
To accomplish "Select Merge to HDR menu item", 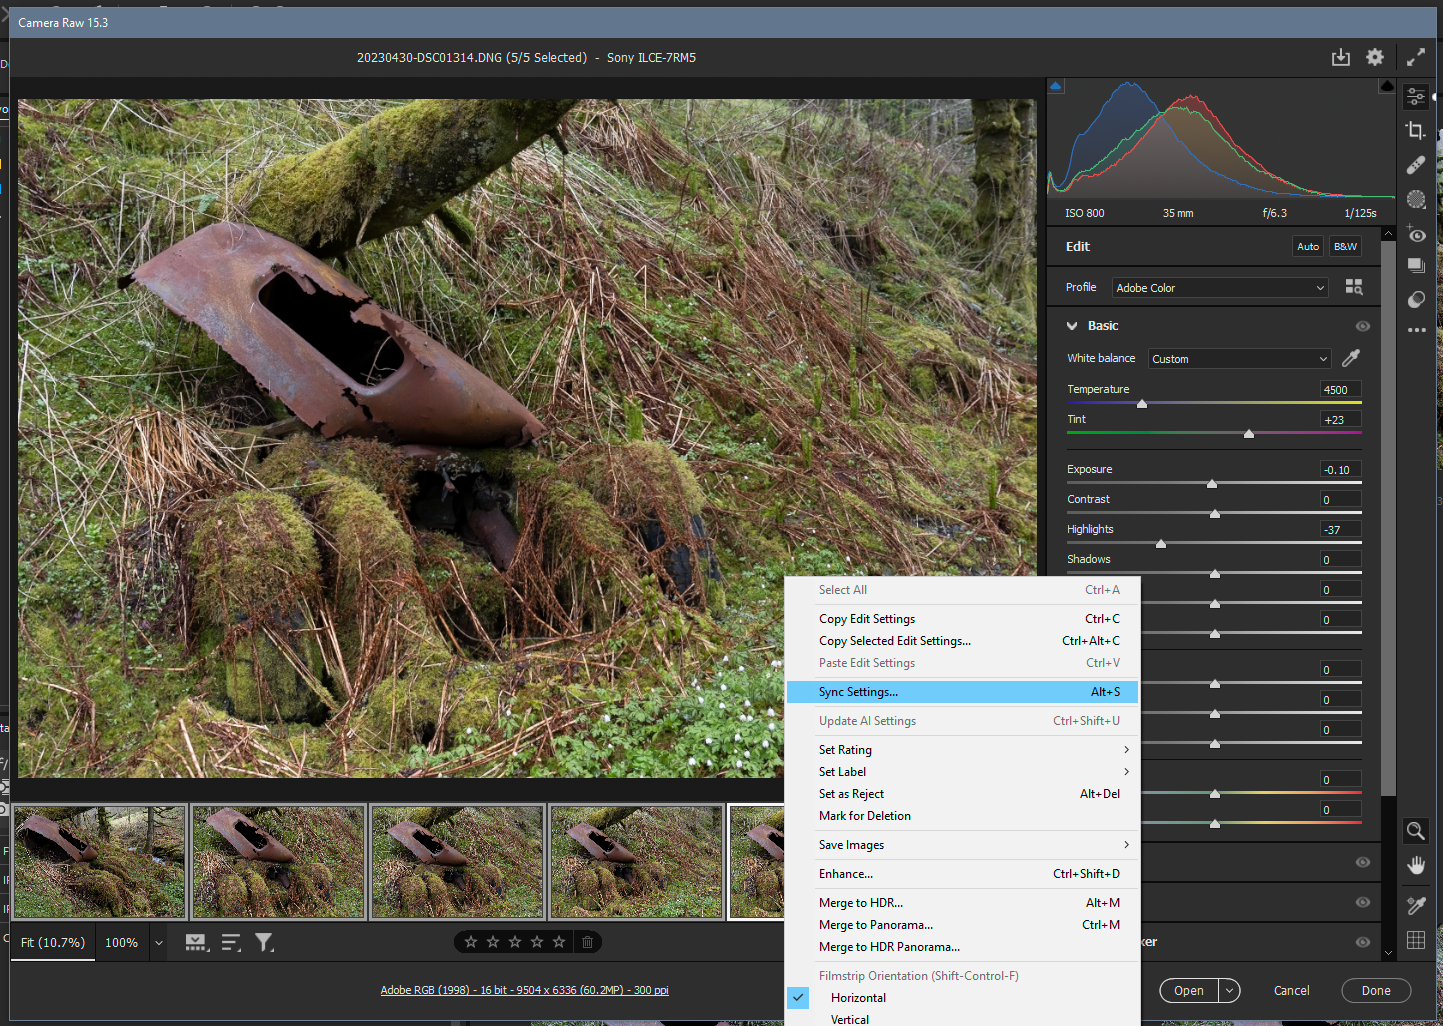I will tap(861, 902).
